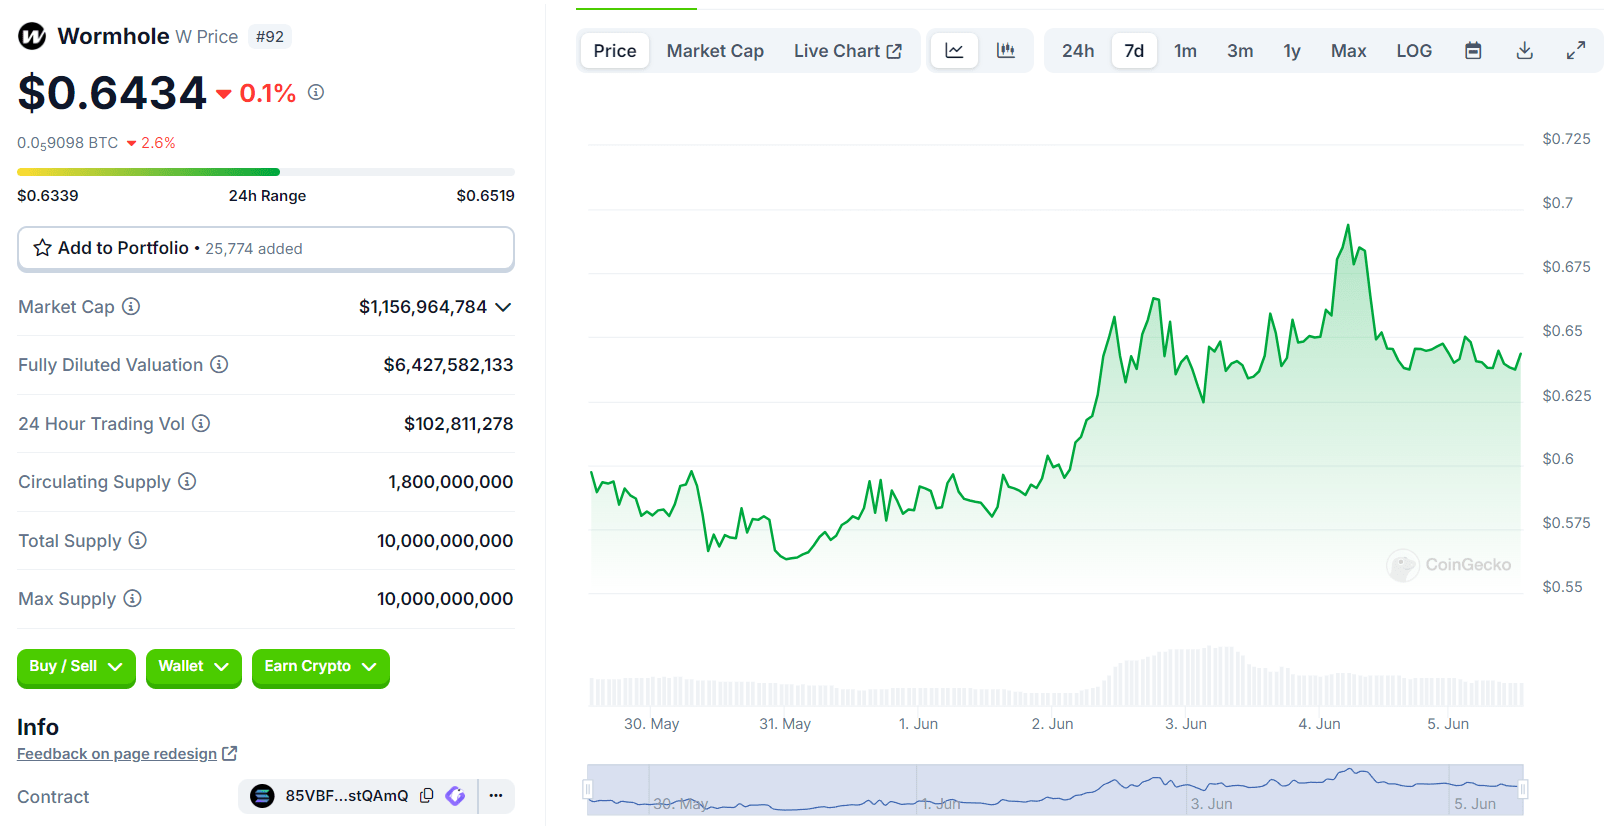Image resolution: width=1610 pixels, height=830 pixels.
Task: Select the 1m time range
Action: tap(1185, 51)
